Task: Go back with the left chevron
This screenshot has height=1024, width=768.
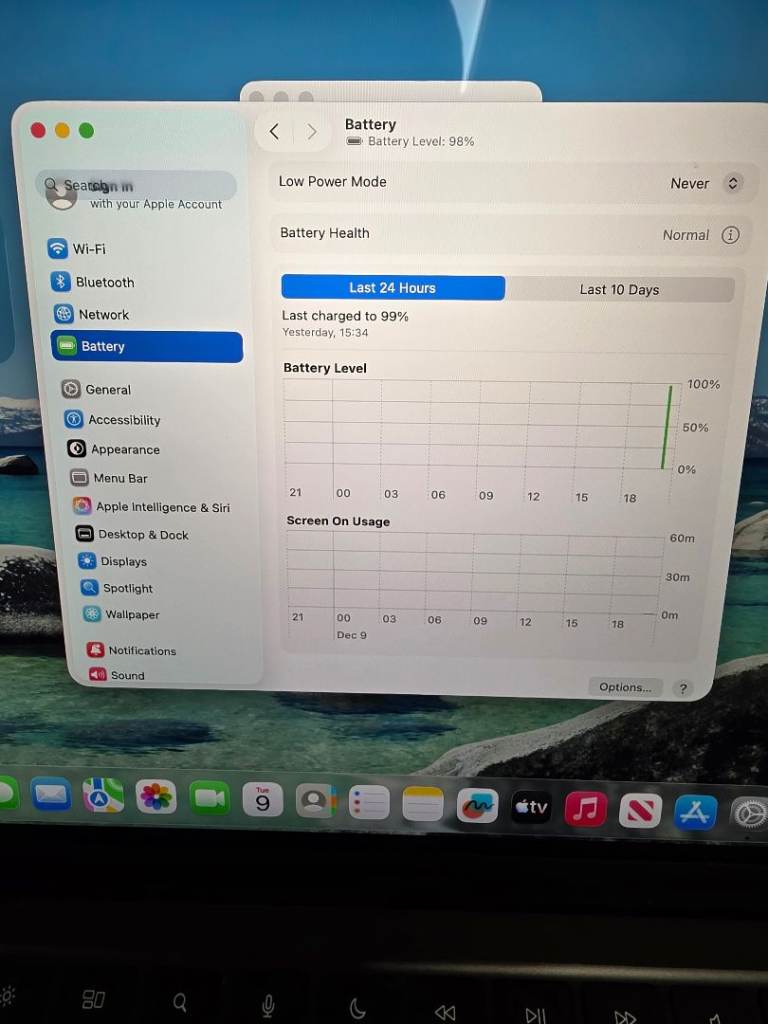Action: point(274,132)
